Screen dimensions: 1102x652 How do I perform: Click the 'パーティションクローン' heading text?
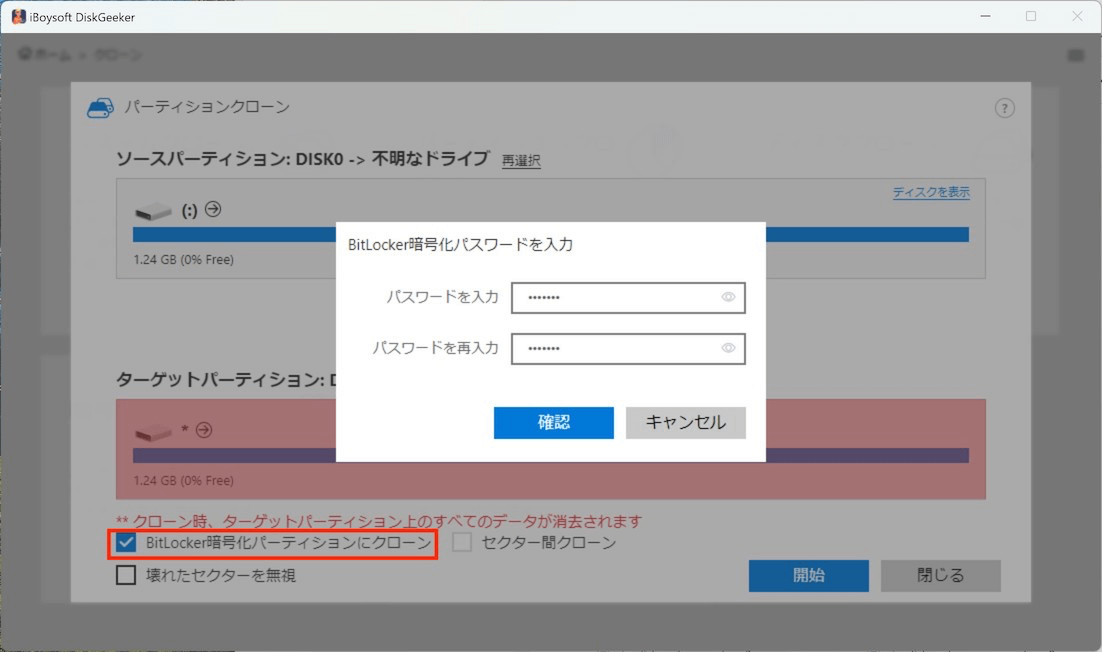(207, 107)
